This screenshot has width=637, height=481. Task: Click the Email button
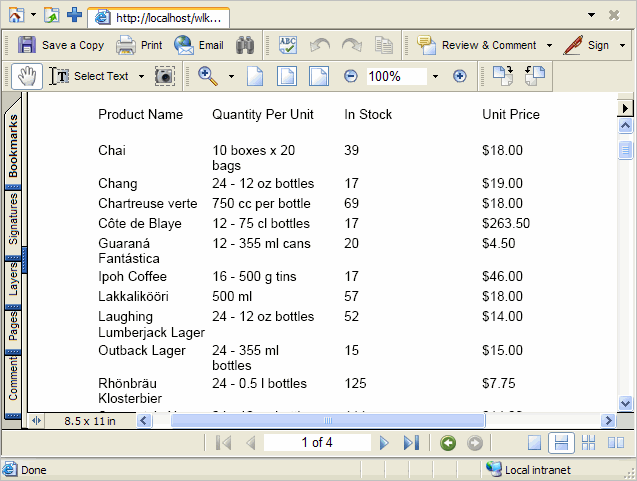click(x=199, y=45)
